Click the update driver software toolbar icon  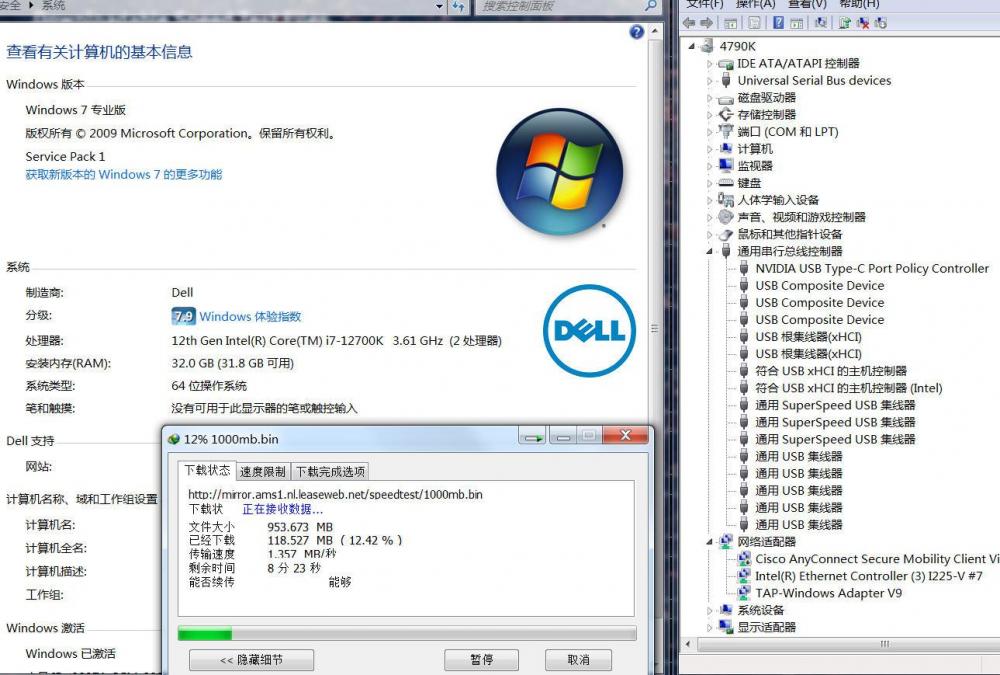[x=844, y=23]
